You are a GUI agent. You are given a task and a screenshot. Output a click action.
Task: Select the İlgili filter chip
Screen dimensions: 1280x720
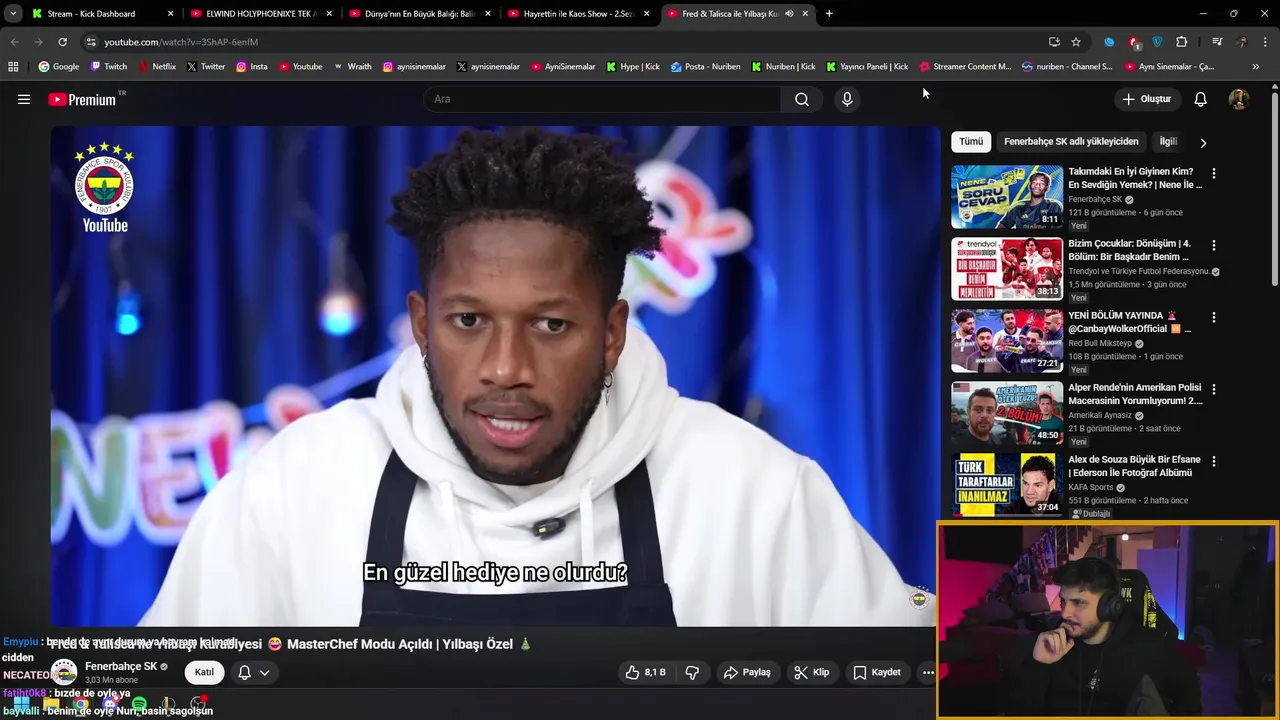click(1168, 142)
